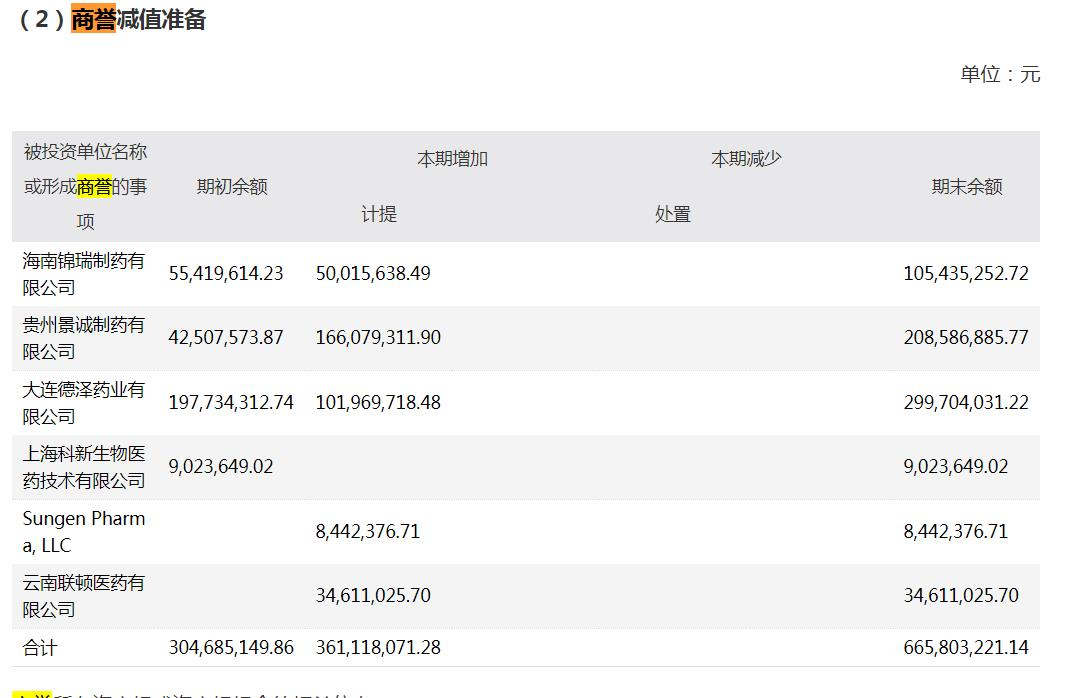Click the unit label 单位：元
1070x698 pixels.
coord(1000,74)
